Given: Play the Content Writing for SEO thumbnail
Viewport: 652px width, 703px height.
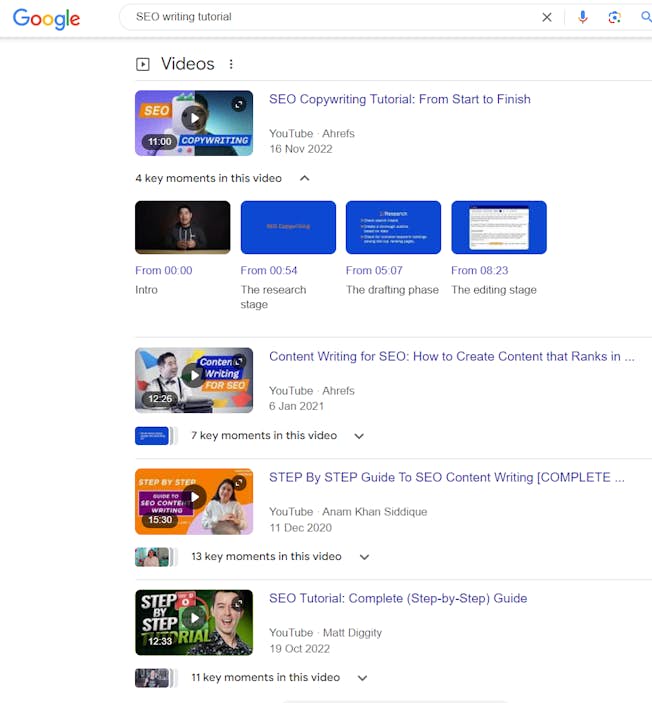Looking at the screenshot, I should click(194, 380).
